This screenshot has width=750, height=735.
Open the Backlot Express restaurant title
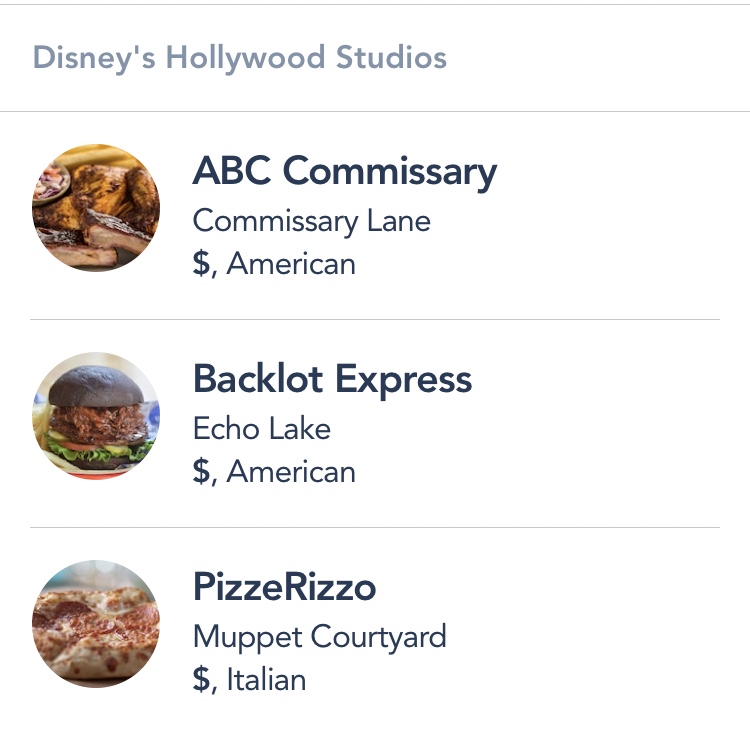(332, 380)
